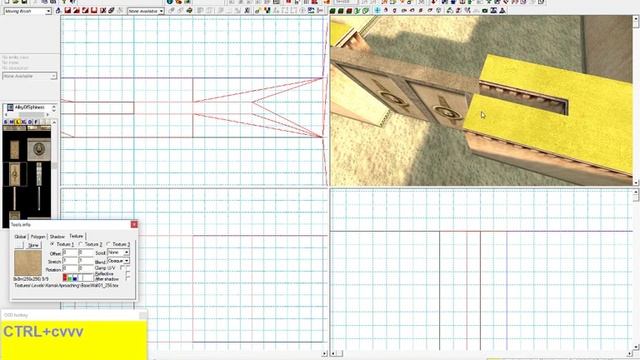Click the blue color swatch in Tools info

(75, 278)
